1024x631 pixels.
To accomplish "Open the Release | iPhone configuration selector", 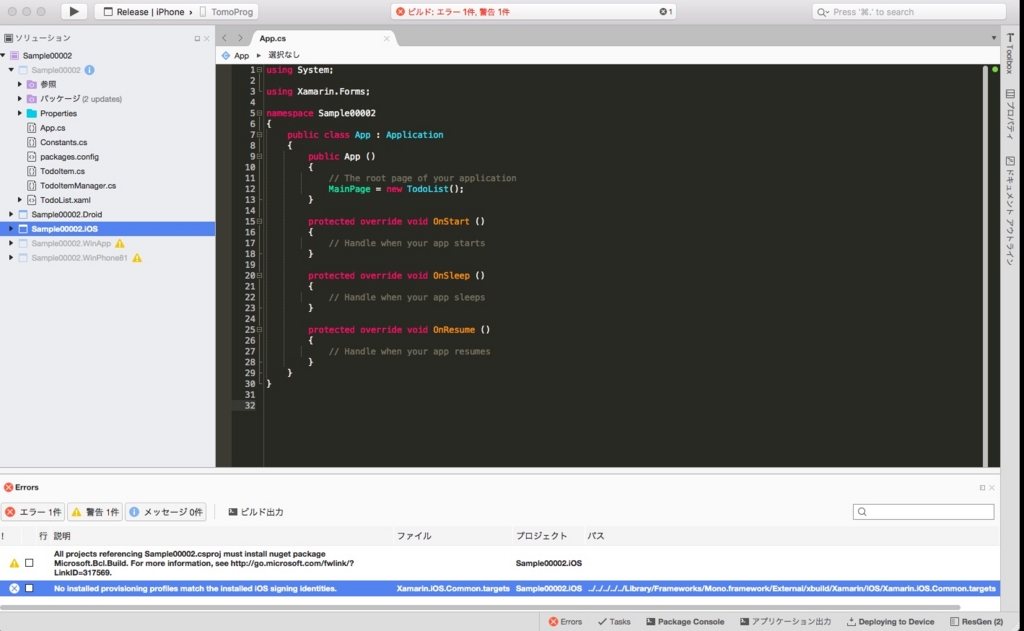I will click(x=148, y=12).
